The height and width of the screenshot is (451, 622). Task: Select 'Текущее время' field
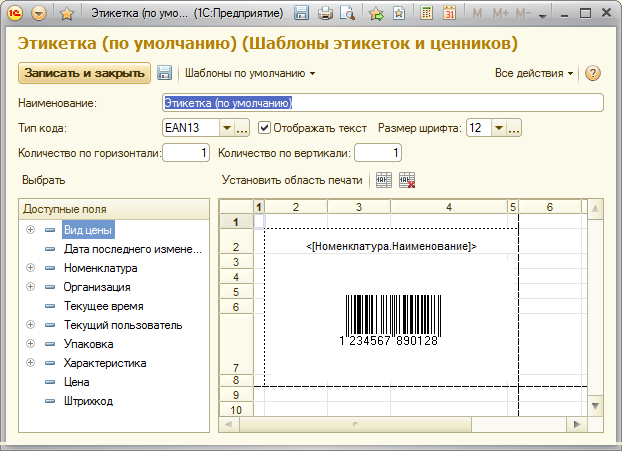pyautogui.click(x=104, y=306)
